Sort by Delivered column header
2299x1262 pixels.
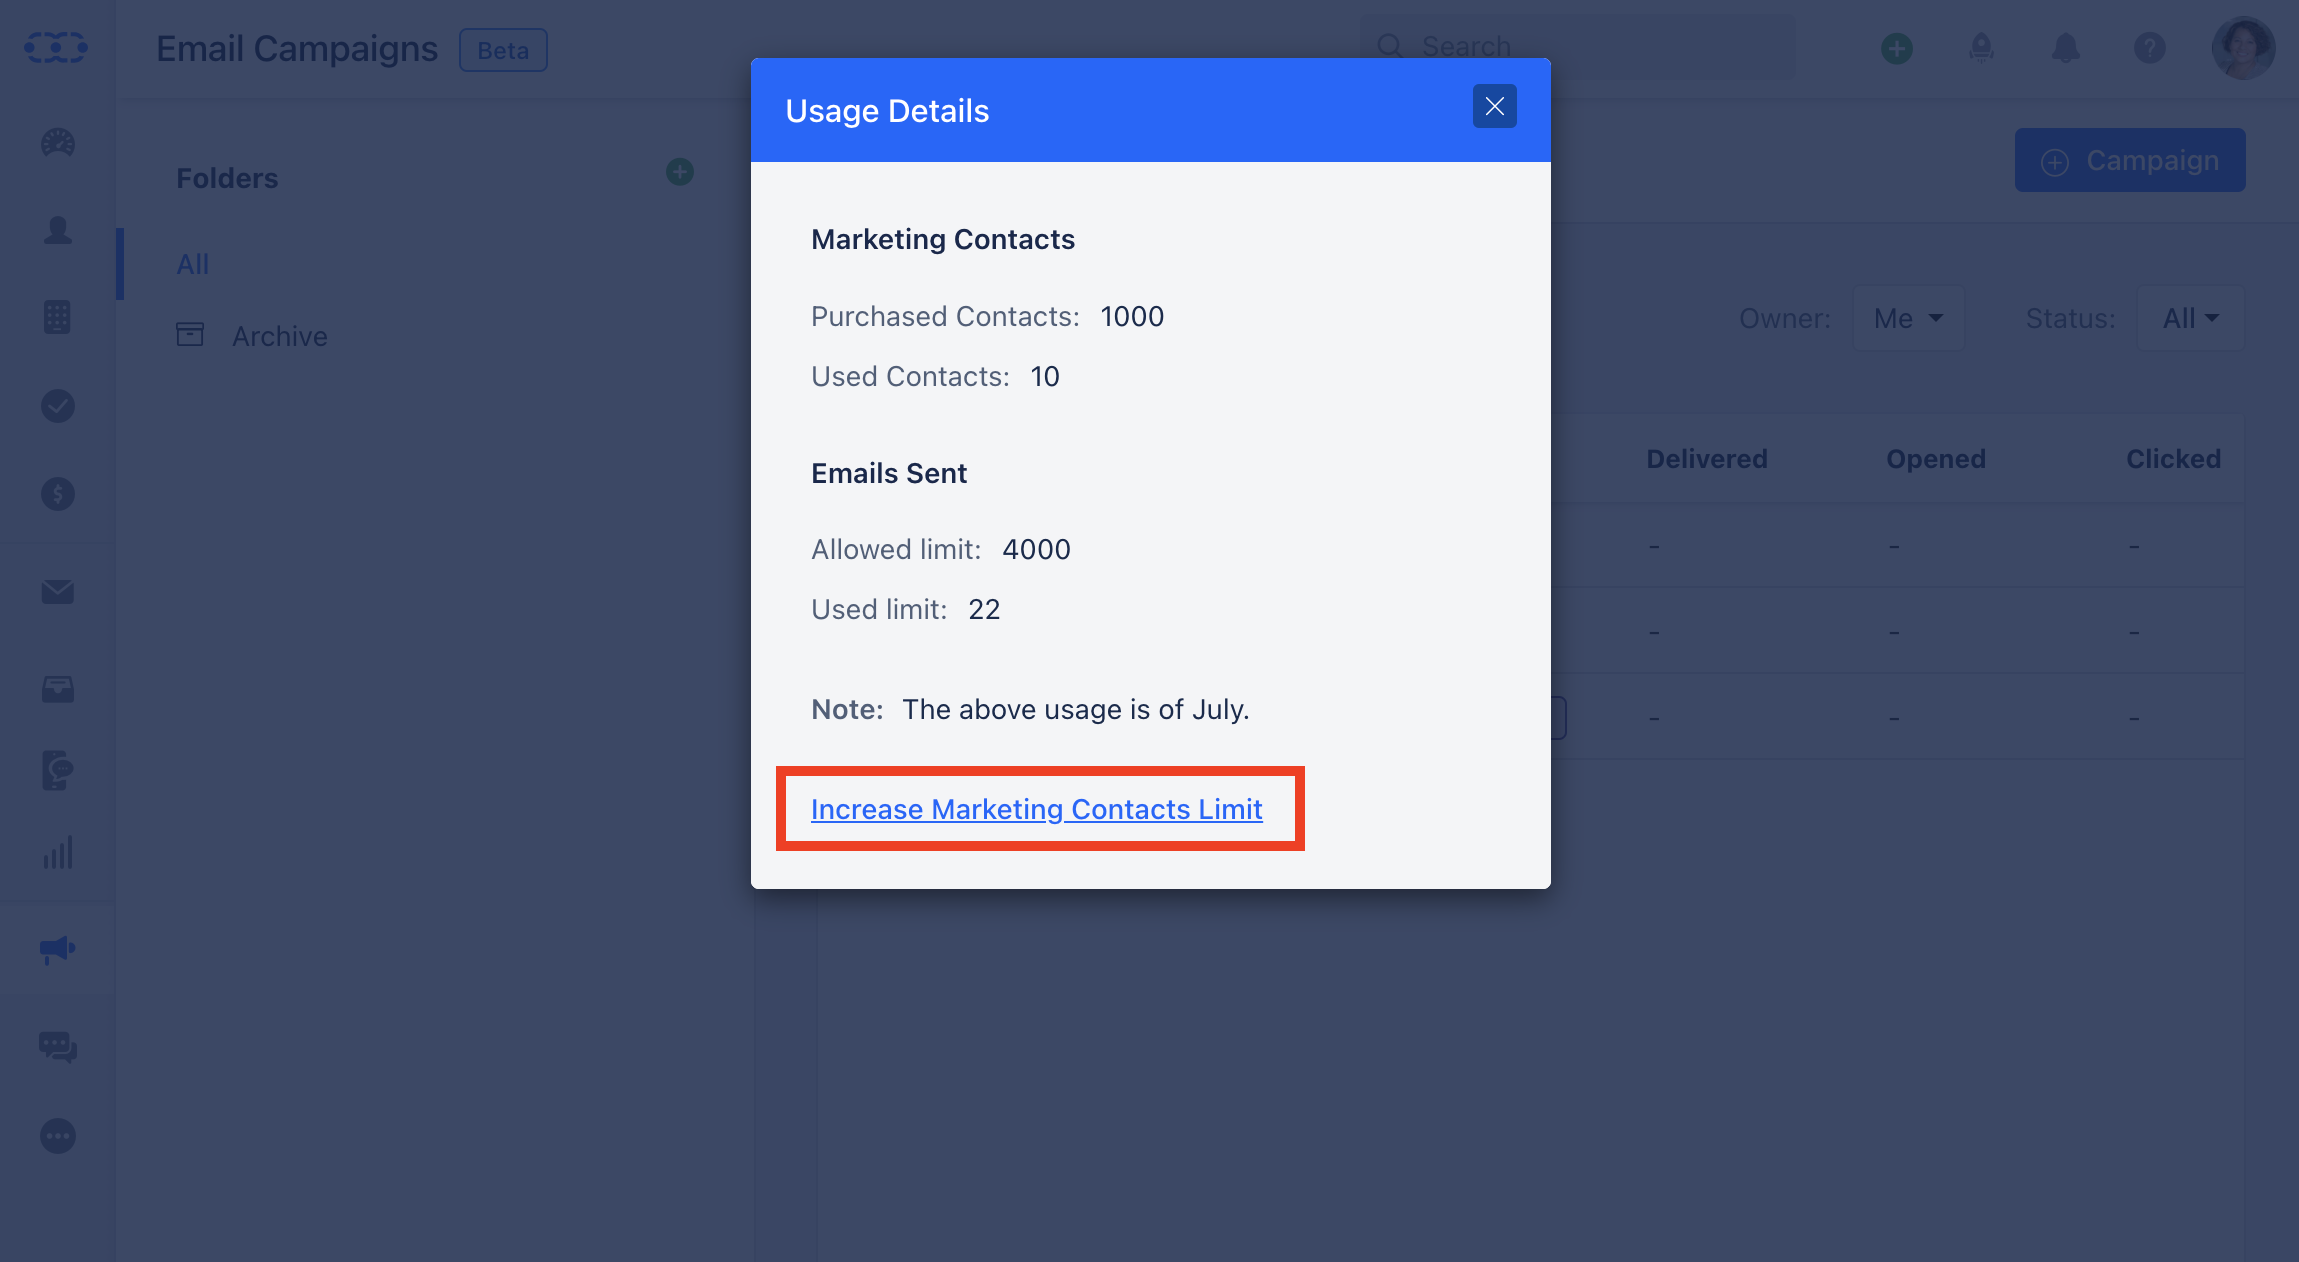tap(1707, 459)
